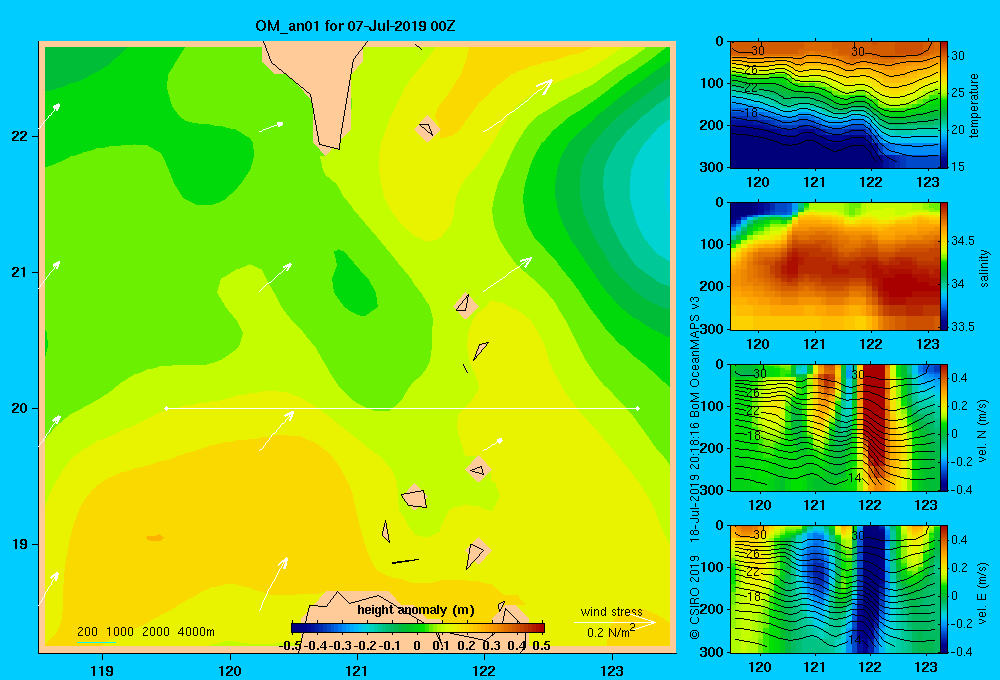Open the salinity cross-section panel

coord(835,266)
